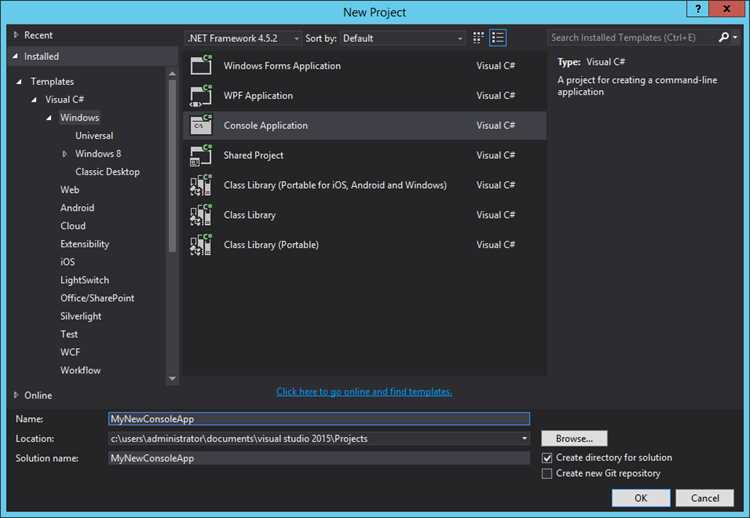Open search options dropdown arrow

pyautogui.click(x=735, y=37)
